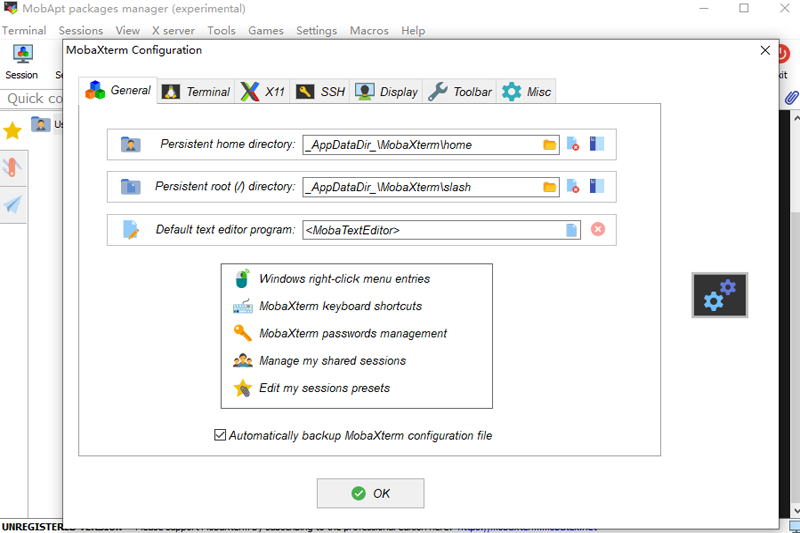The width and height of the screenshot is (800, 533).
Task: Close the MobaXterm Configuration dialog
Action: coord(765,50)
